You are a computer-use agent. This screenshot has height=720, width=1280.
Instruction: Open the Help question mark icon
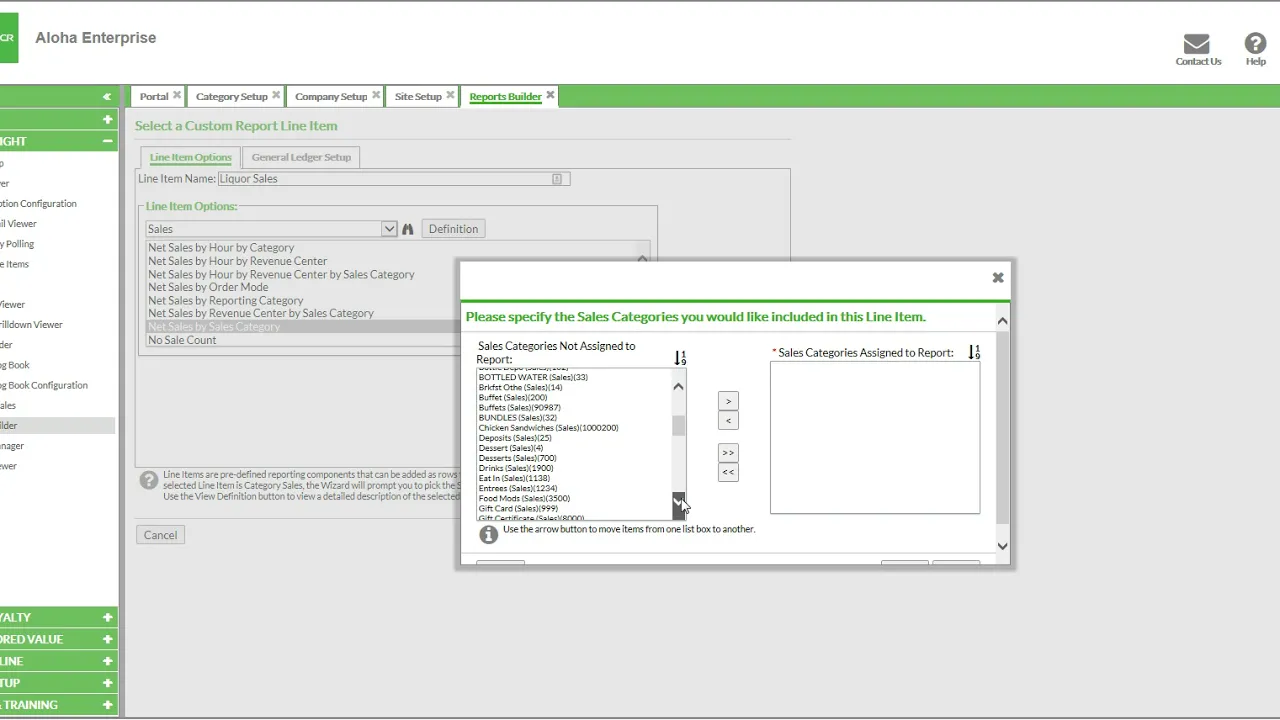click(1255, 43)
